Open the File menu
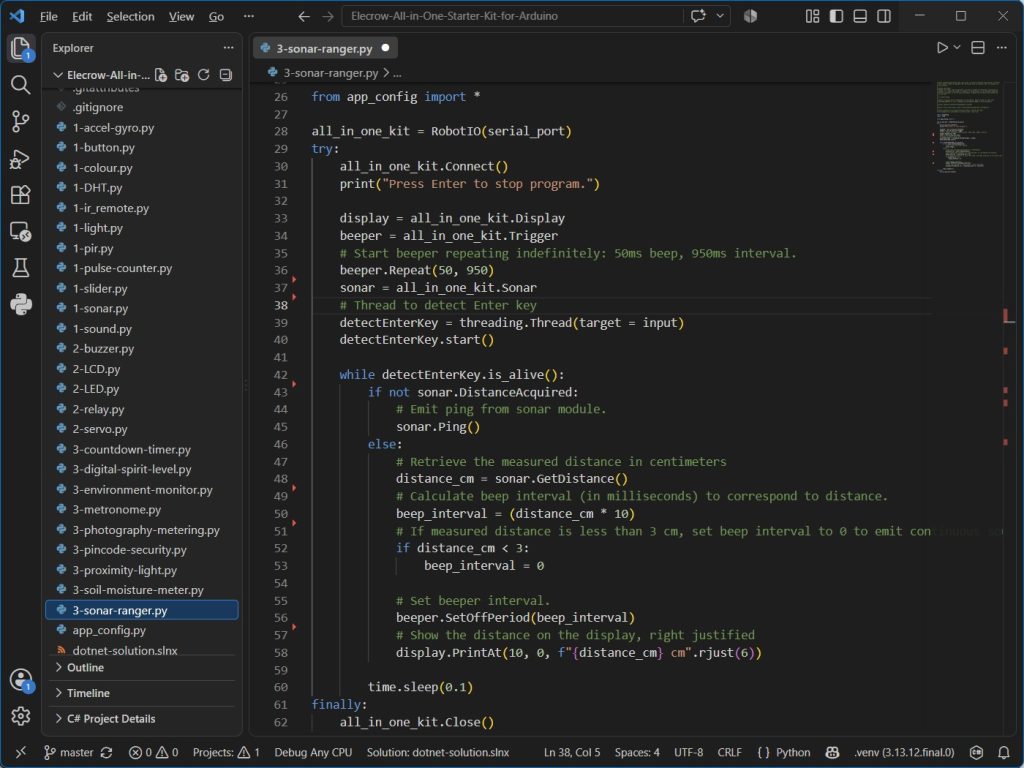This screenshot has height=768, width=1024. 48,16
